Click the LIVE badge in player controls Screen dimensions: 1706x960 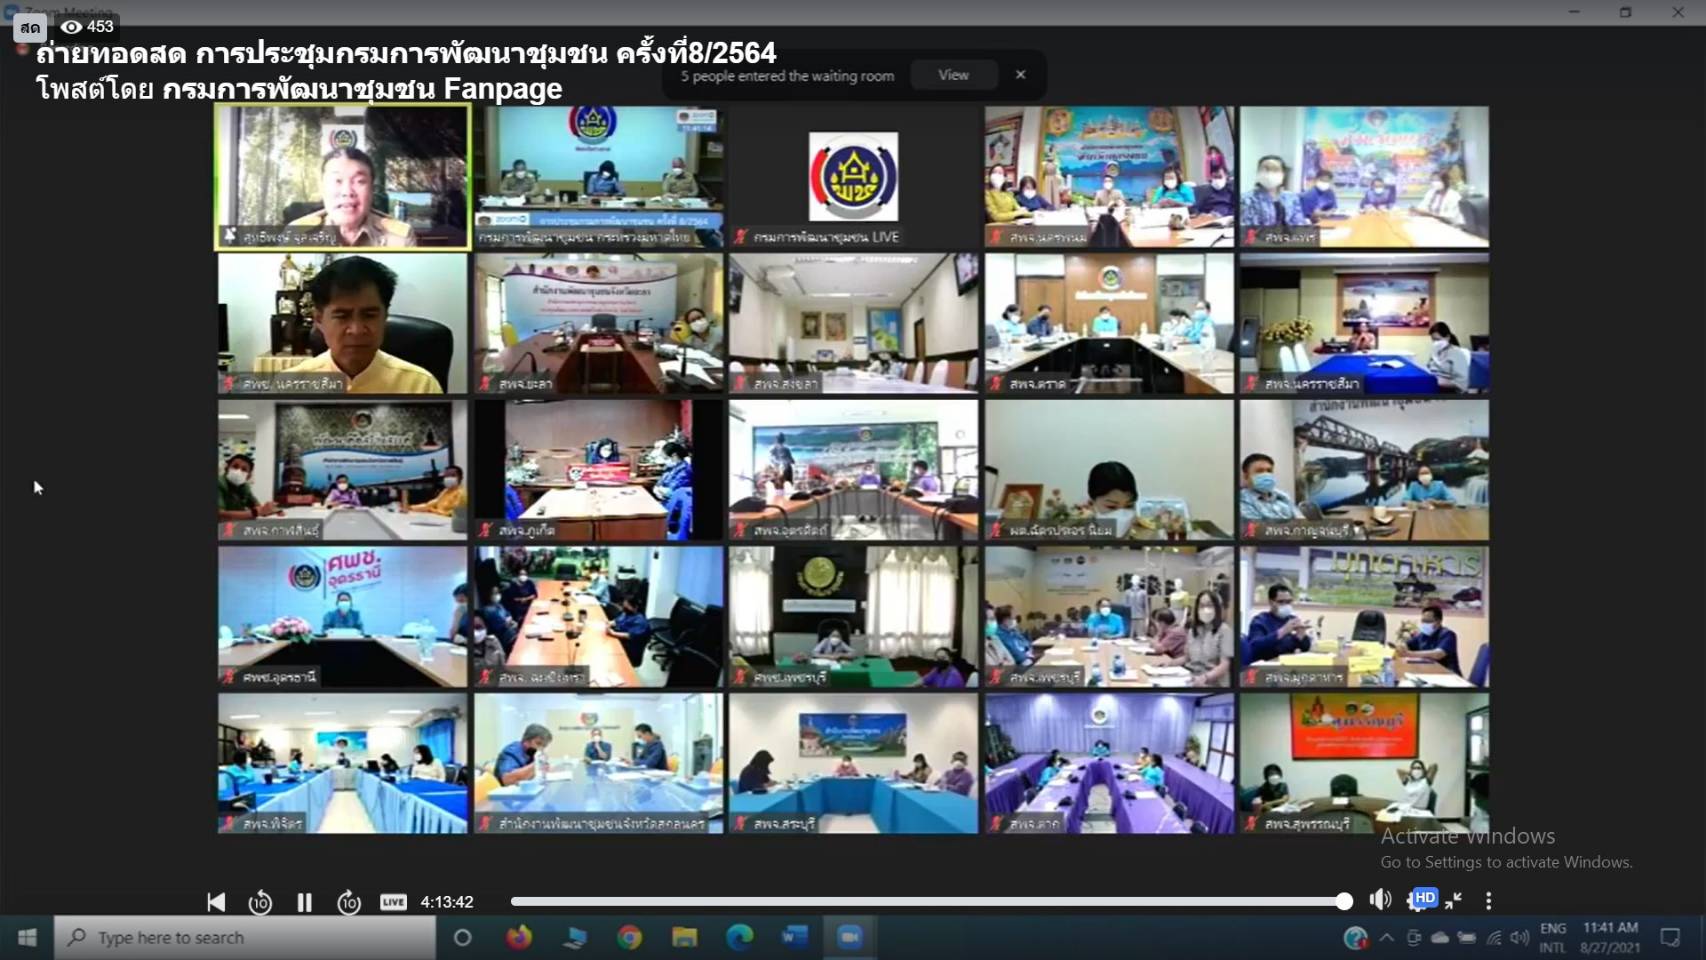pyautogui.click(x=393, y=902)
